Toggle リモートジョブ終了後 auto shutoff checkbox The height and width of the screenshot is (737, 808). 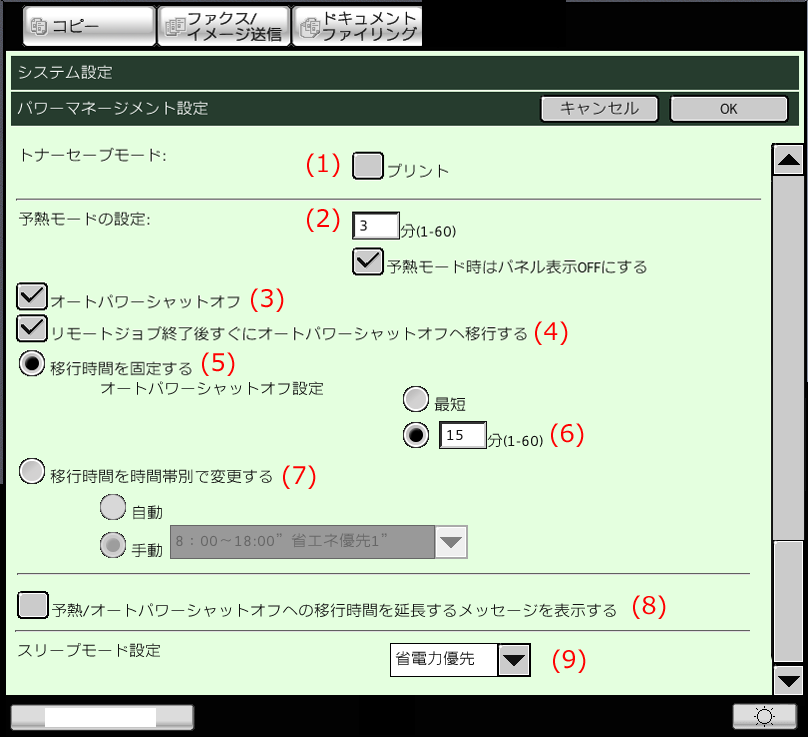click(33, 328)
